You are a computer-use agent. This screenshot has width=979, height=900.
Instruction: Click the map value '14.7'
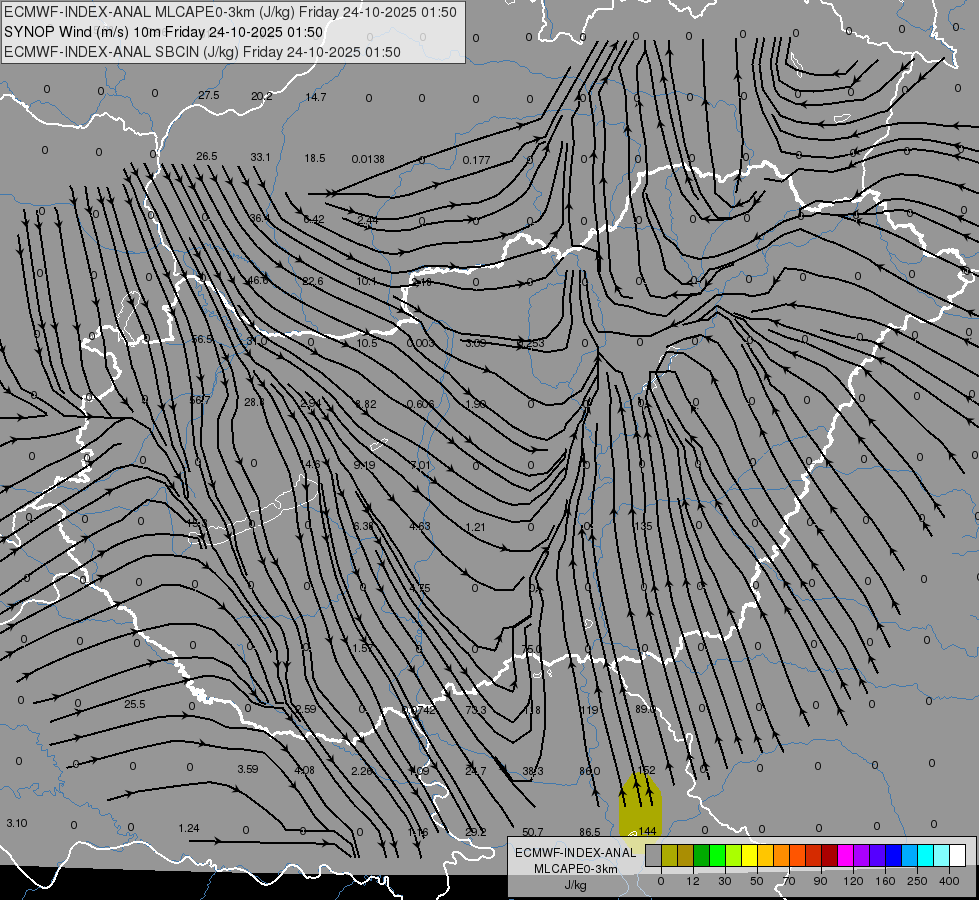(x=316, y=97)
